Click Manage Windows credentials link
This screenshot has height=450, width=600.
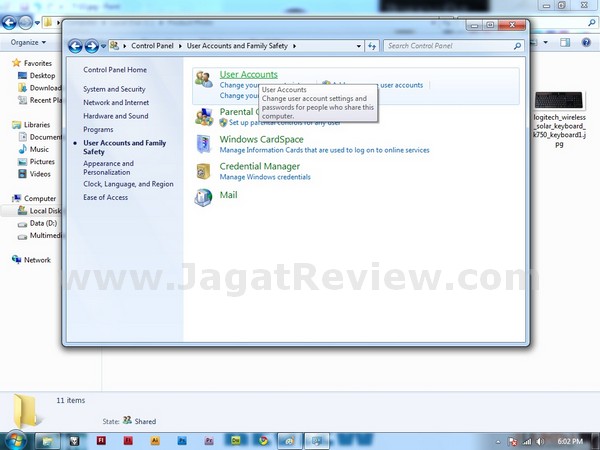pyautogui.click(x=265, y=177)
